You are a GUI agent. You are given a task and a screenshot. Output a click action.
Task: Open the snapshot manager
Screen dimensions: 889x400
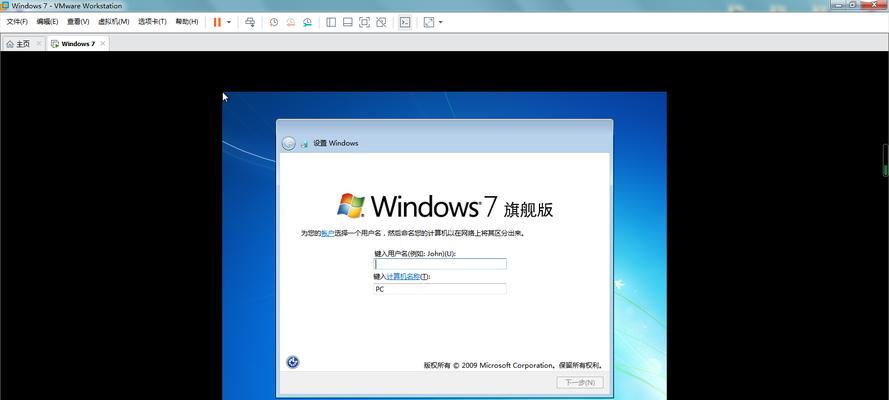[x=307, y=22]
